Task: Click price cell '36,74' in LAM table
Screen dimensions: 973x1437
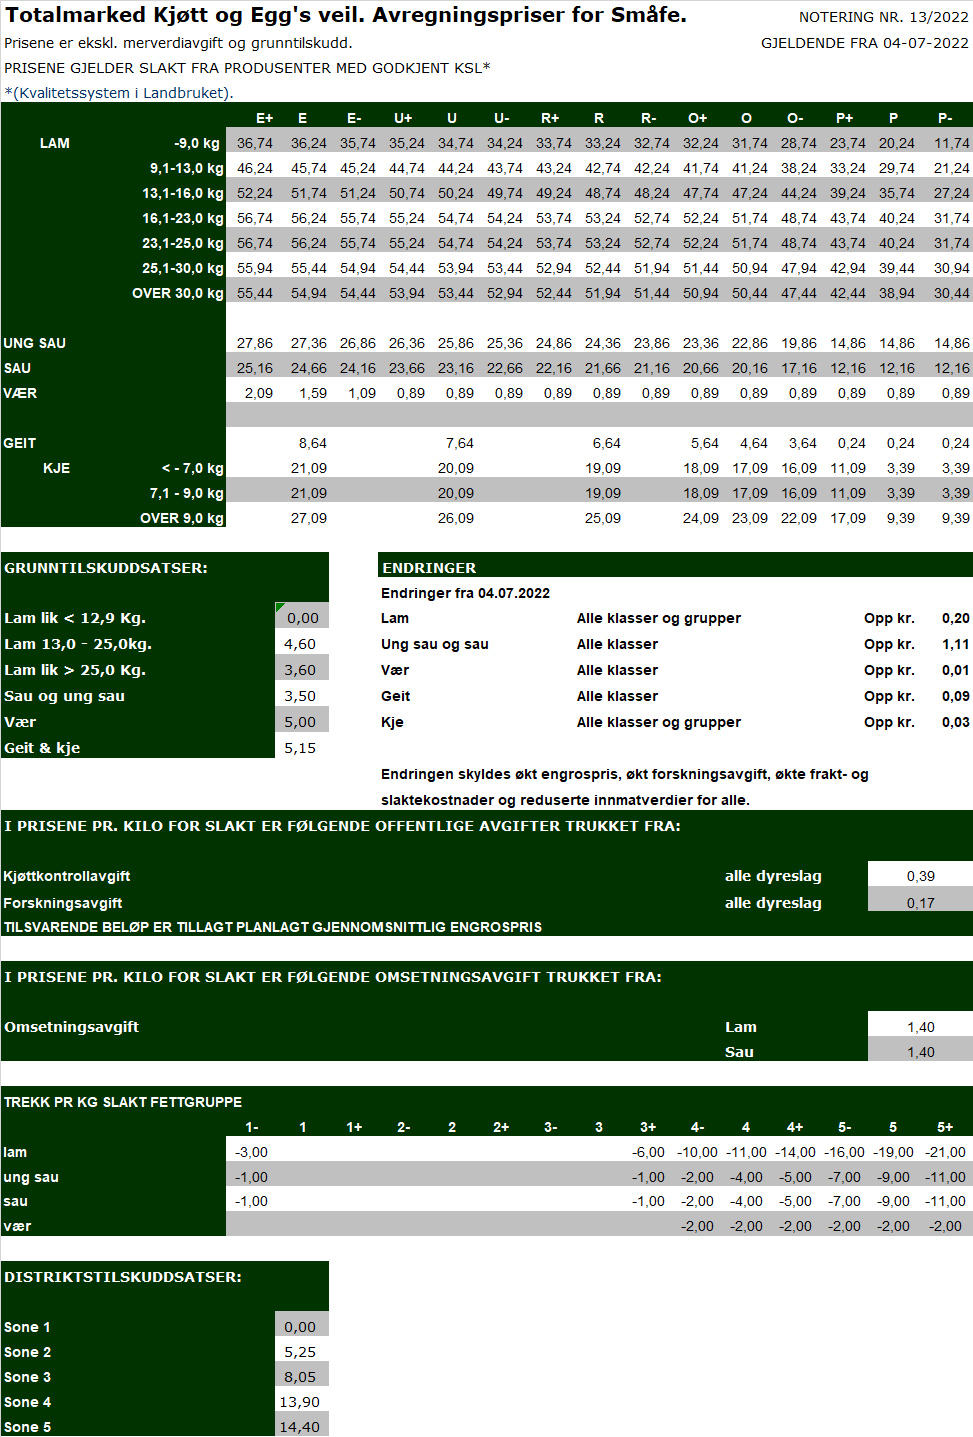Action: [x=255, y=143]
